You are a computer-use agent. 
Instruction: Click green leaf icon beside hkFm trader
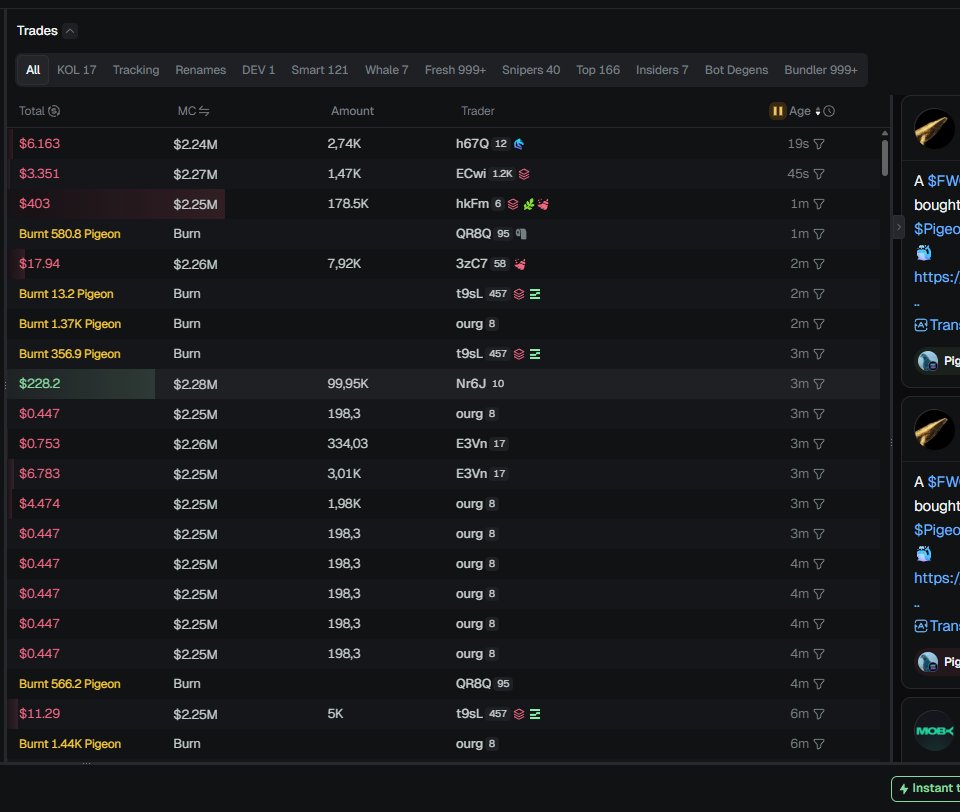tap(528, 204)
